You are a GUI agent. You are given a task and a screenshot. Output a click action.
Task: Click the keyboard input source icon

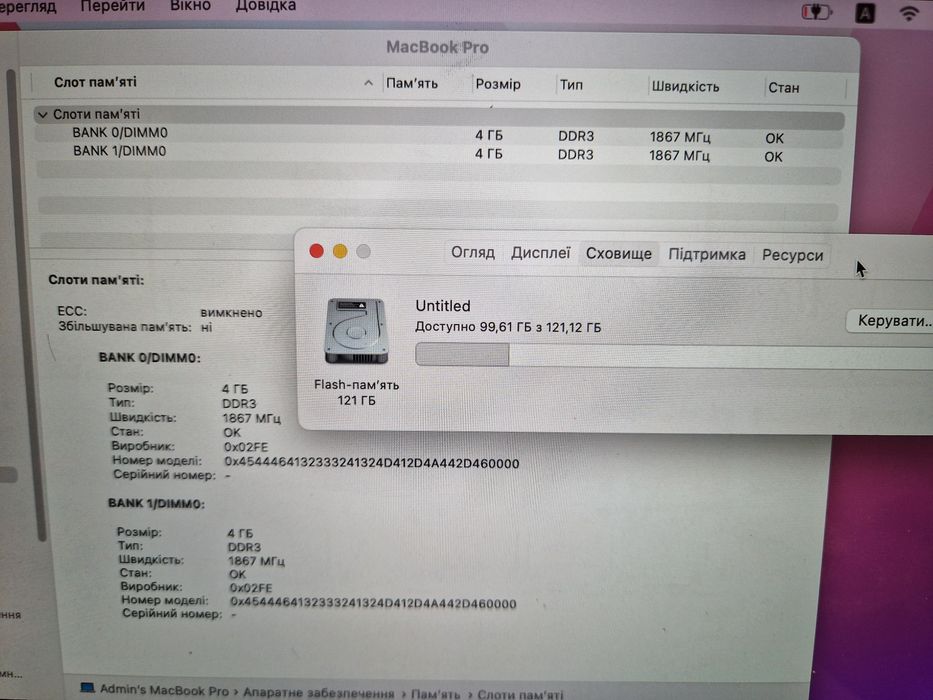(865, 13)
